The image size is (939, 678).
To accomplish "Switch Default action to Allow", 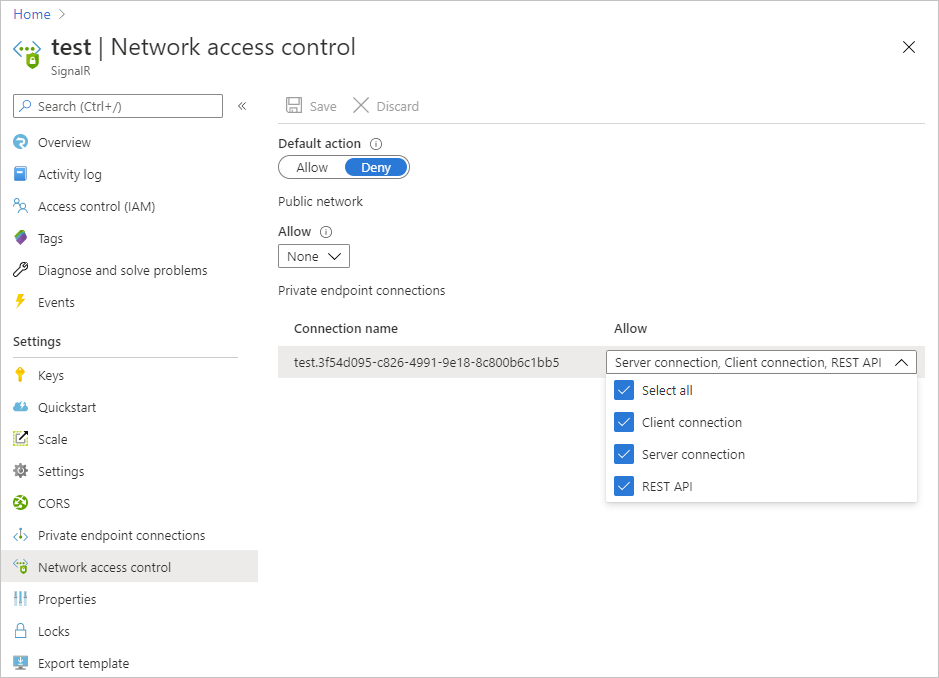I will (312, 167).
